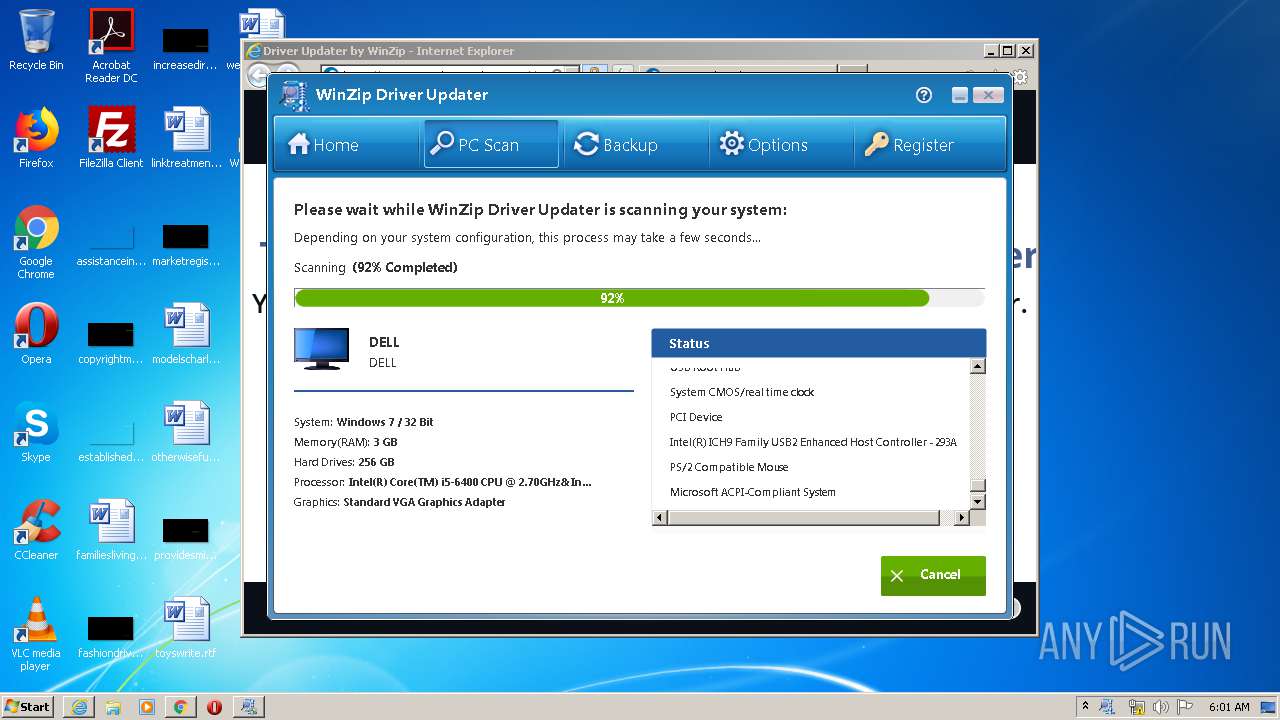
Task: Click WinZip Driver Updater taskbar button
Action: tap(249, 707)
